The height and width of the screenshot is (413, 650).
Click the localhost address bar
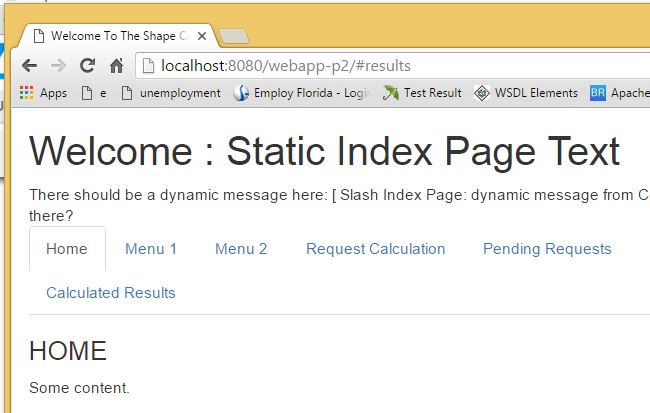[x=390, y=66]
